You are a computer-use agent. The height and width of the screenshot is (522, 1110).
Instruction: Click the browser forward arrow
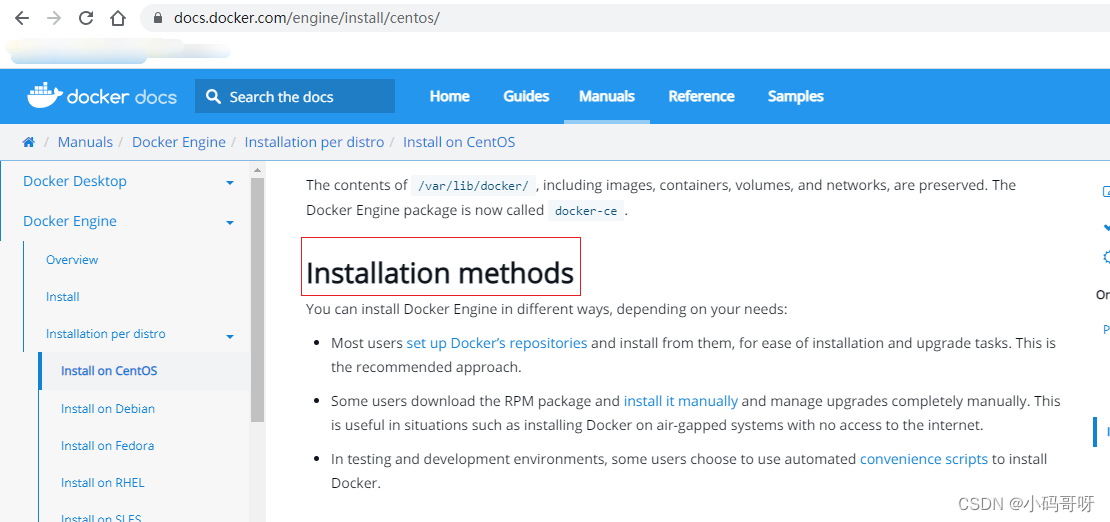pyautogui.click(x=54, y=18)
